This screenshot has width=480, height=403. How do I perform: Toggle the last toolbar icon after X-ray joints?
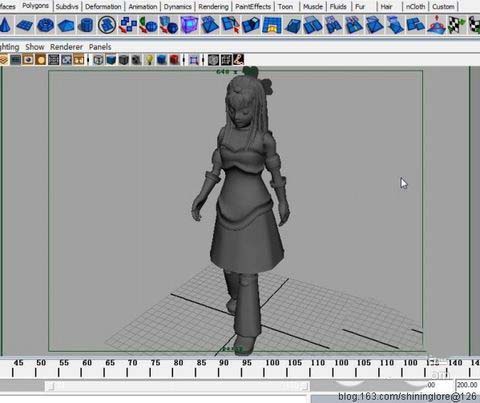(x=239, y=60)
